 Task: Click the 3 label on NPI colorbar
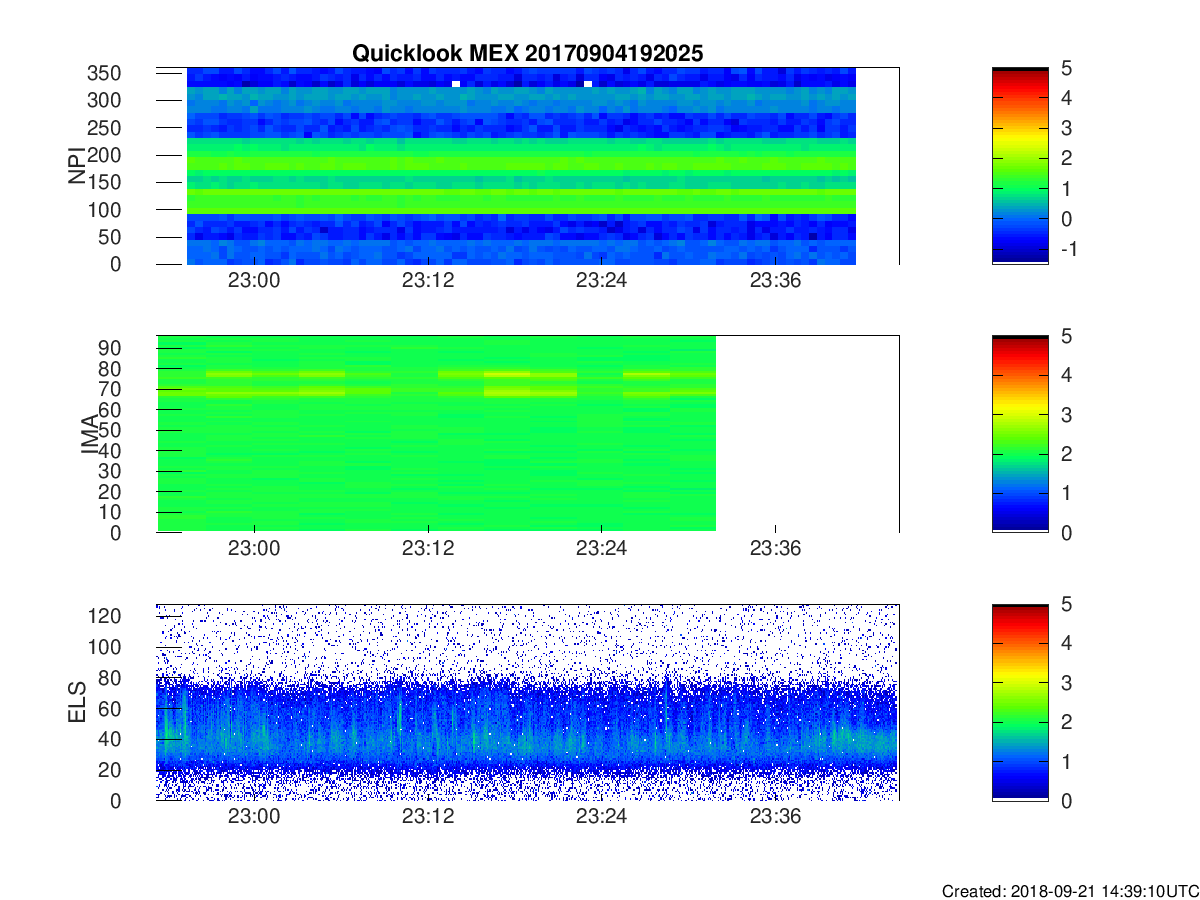(1066, 128)
